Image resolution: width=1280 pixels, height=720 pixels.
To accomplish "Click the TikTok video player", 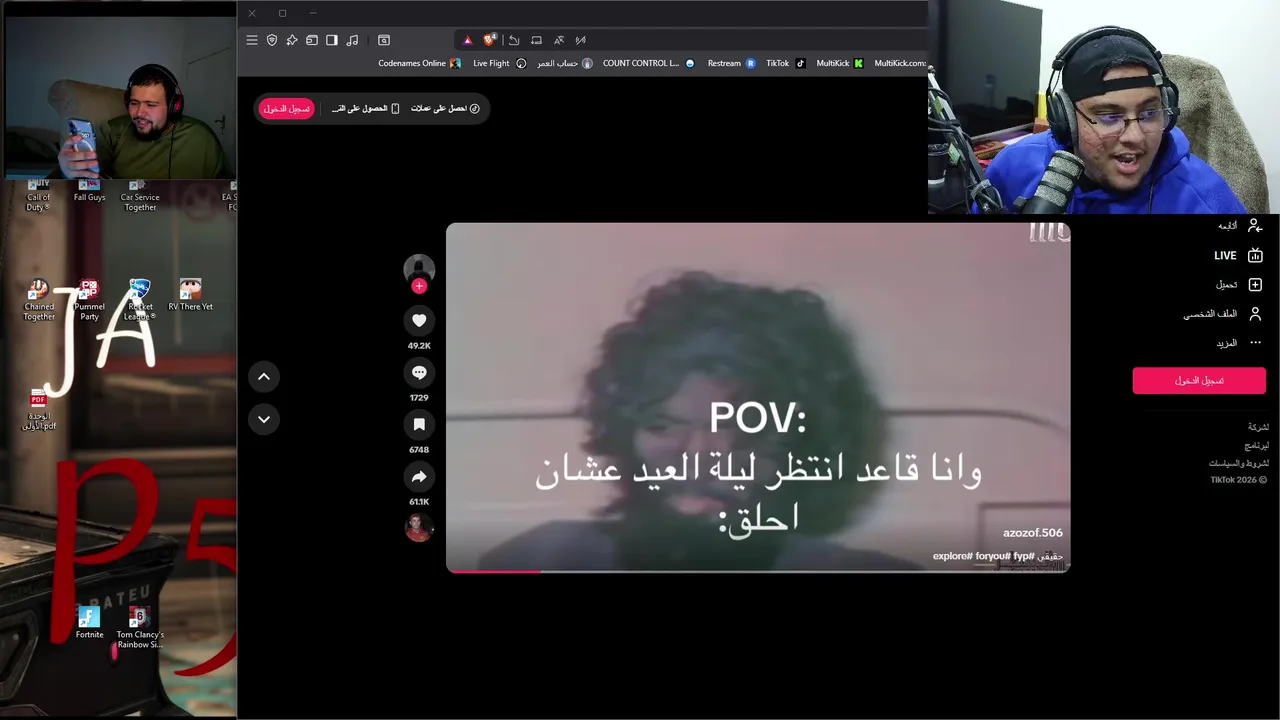I will (x=758, y=397).
